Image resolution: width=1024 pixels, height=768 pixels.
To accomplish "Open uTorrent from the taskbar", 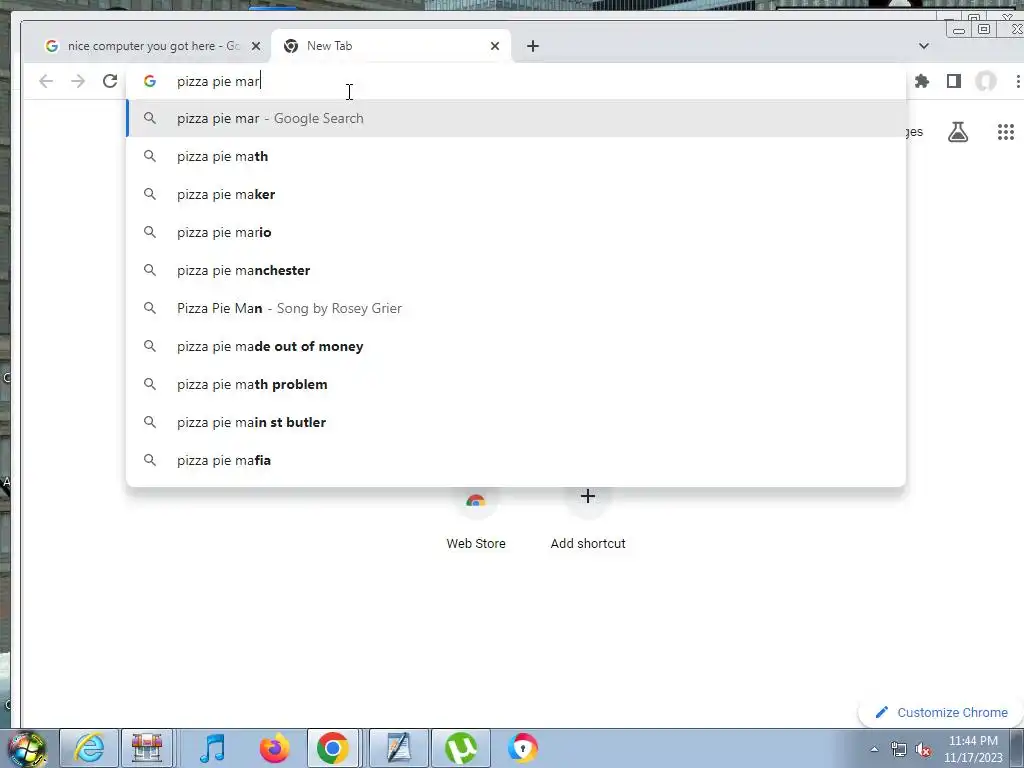I will [460, 748].
